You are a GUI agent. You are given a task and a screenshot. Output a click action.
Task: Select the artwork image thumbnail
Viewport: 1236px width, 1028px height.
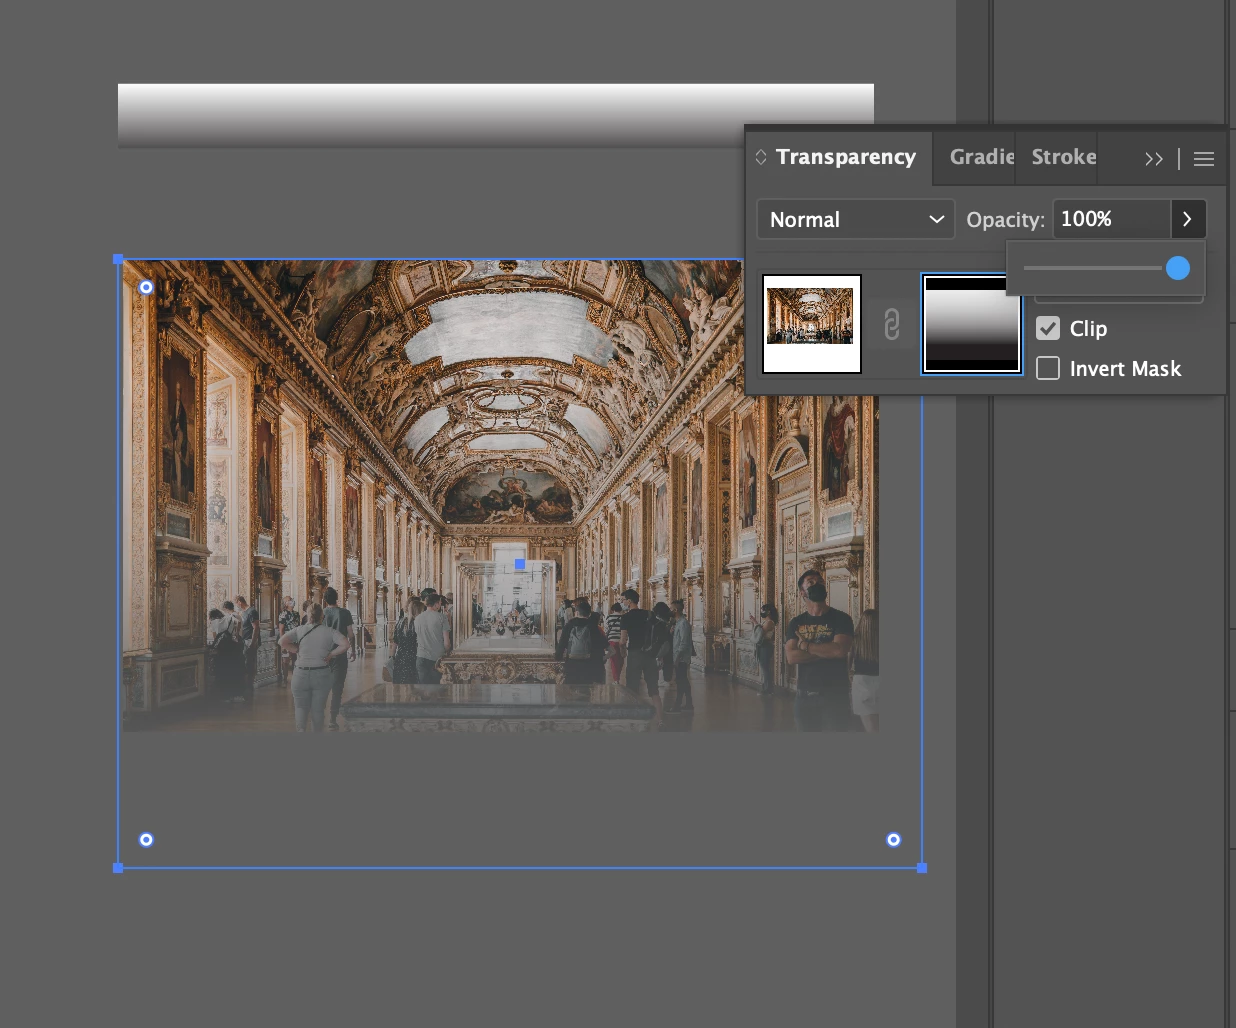click(812, 324)
